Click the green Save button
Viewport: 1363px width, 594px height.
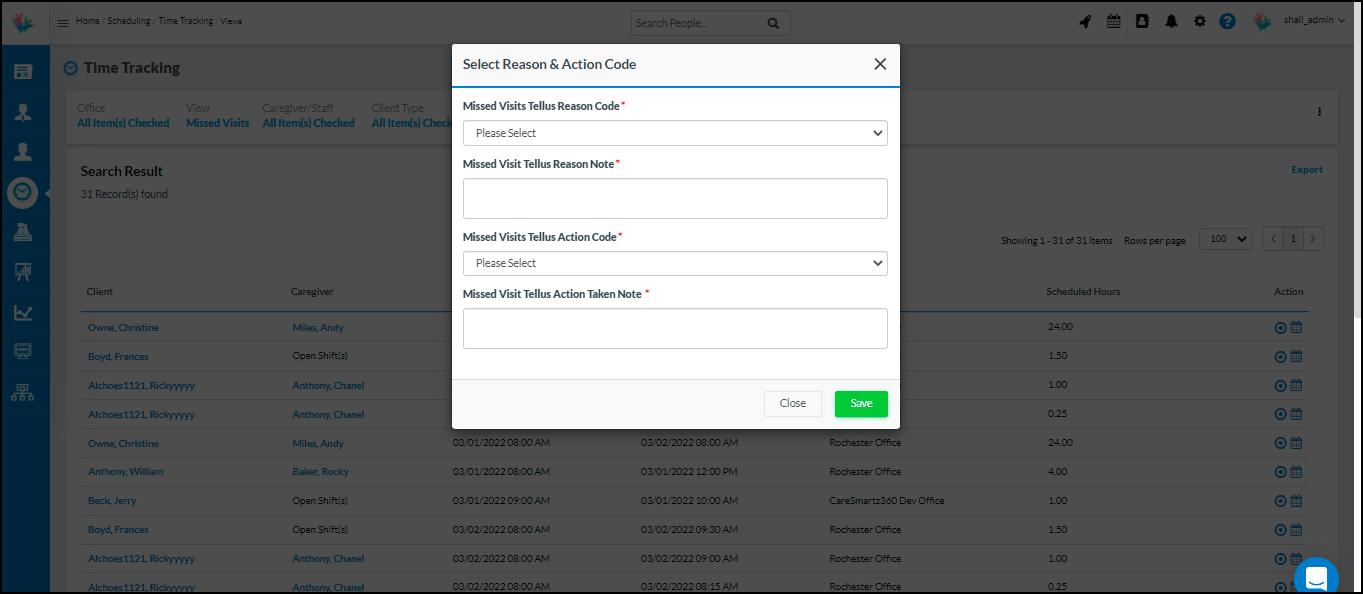coord(860,403)
